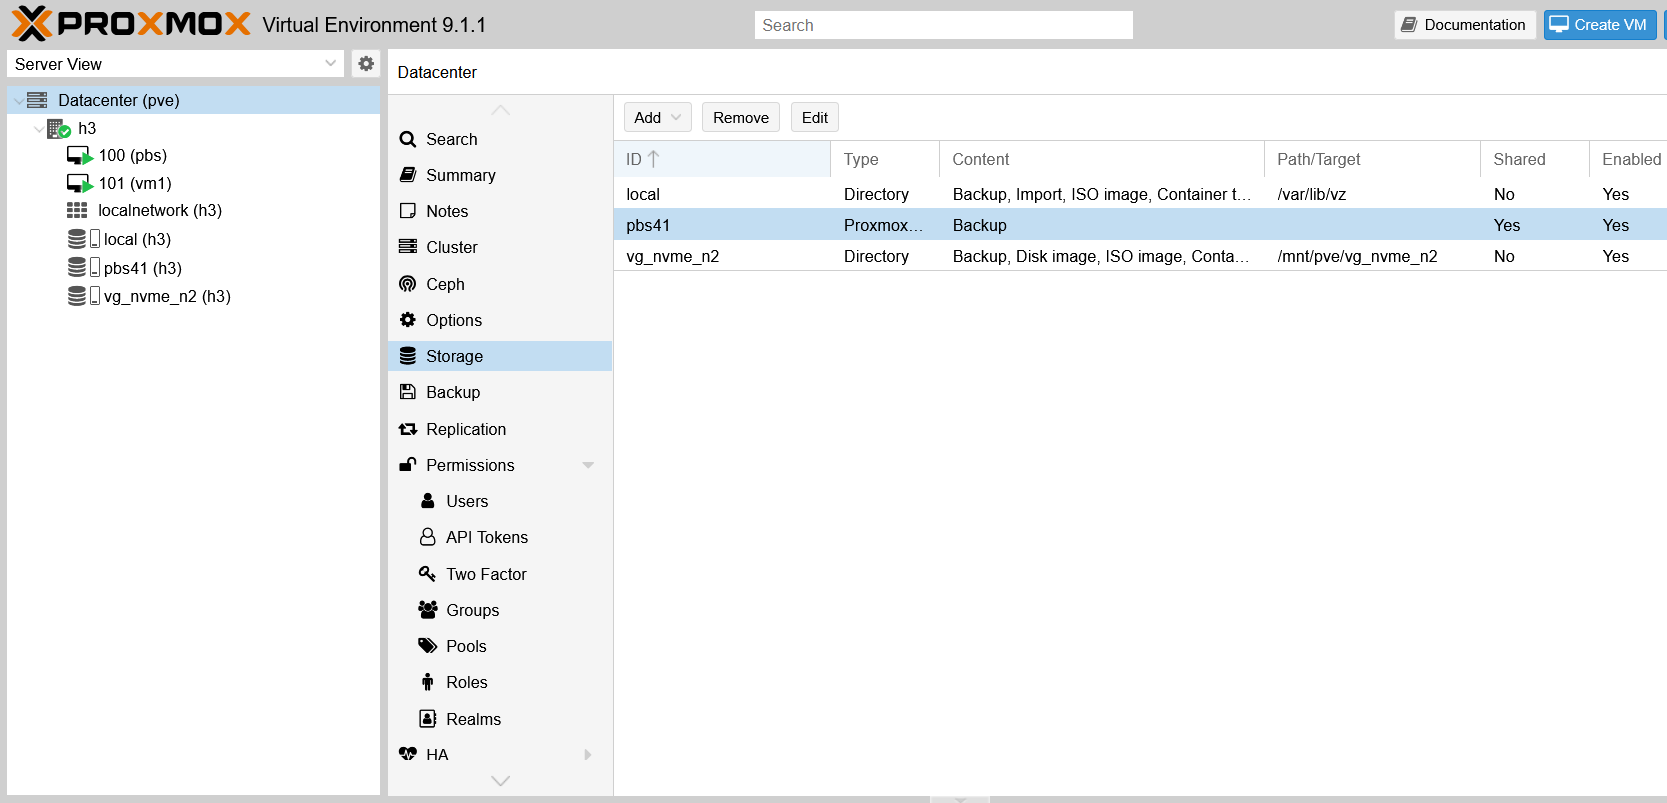Click the VM 101 (vm1) monitor icon

pos(79,184)
